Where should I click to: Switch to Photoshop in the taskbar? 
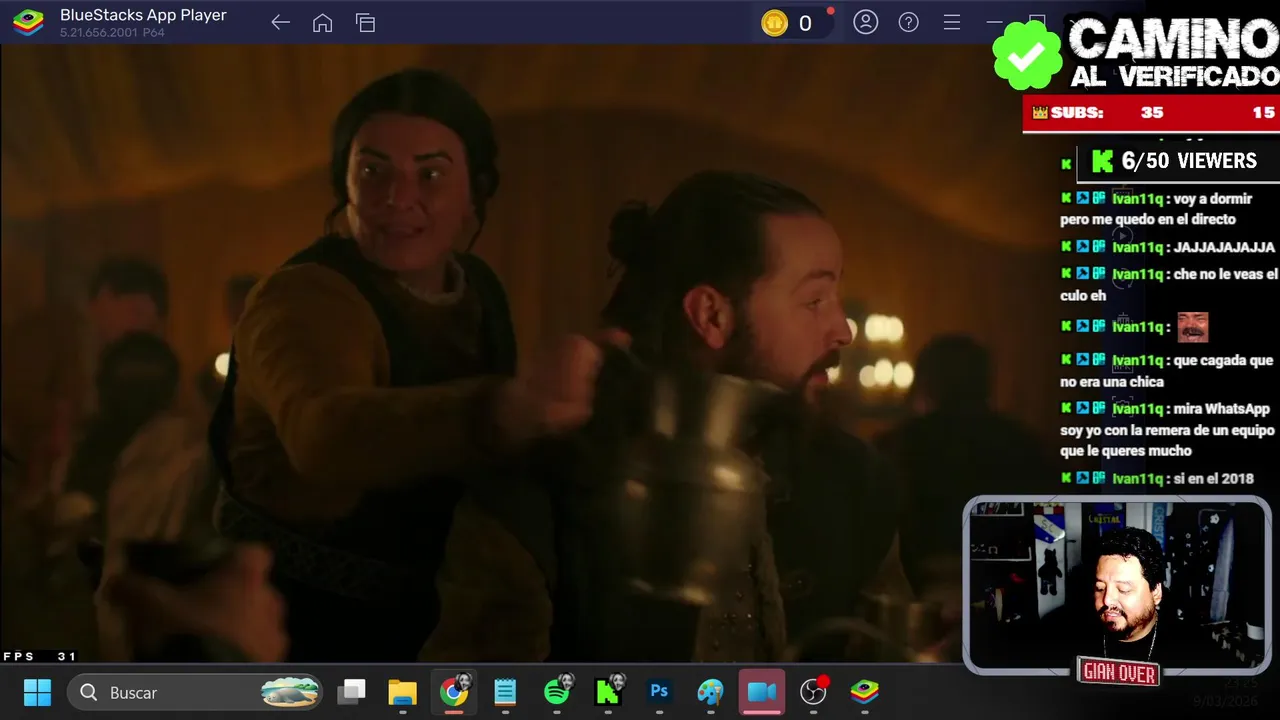click(x=659, y=691)
